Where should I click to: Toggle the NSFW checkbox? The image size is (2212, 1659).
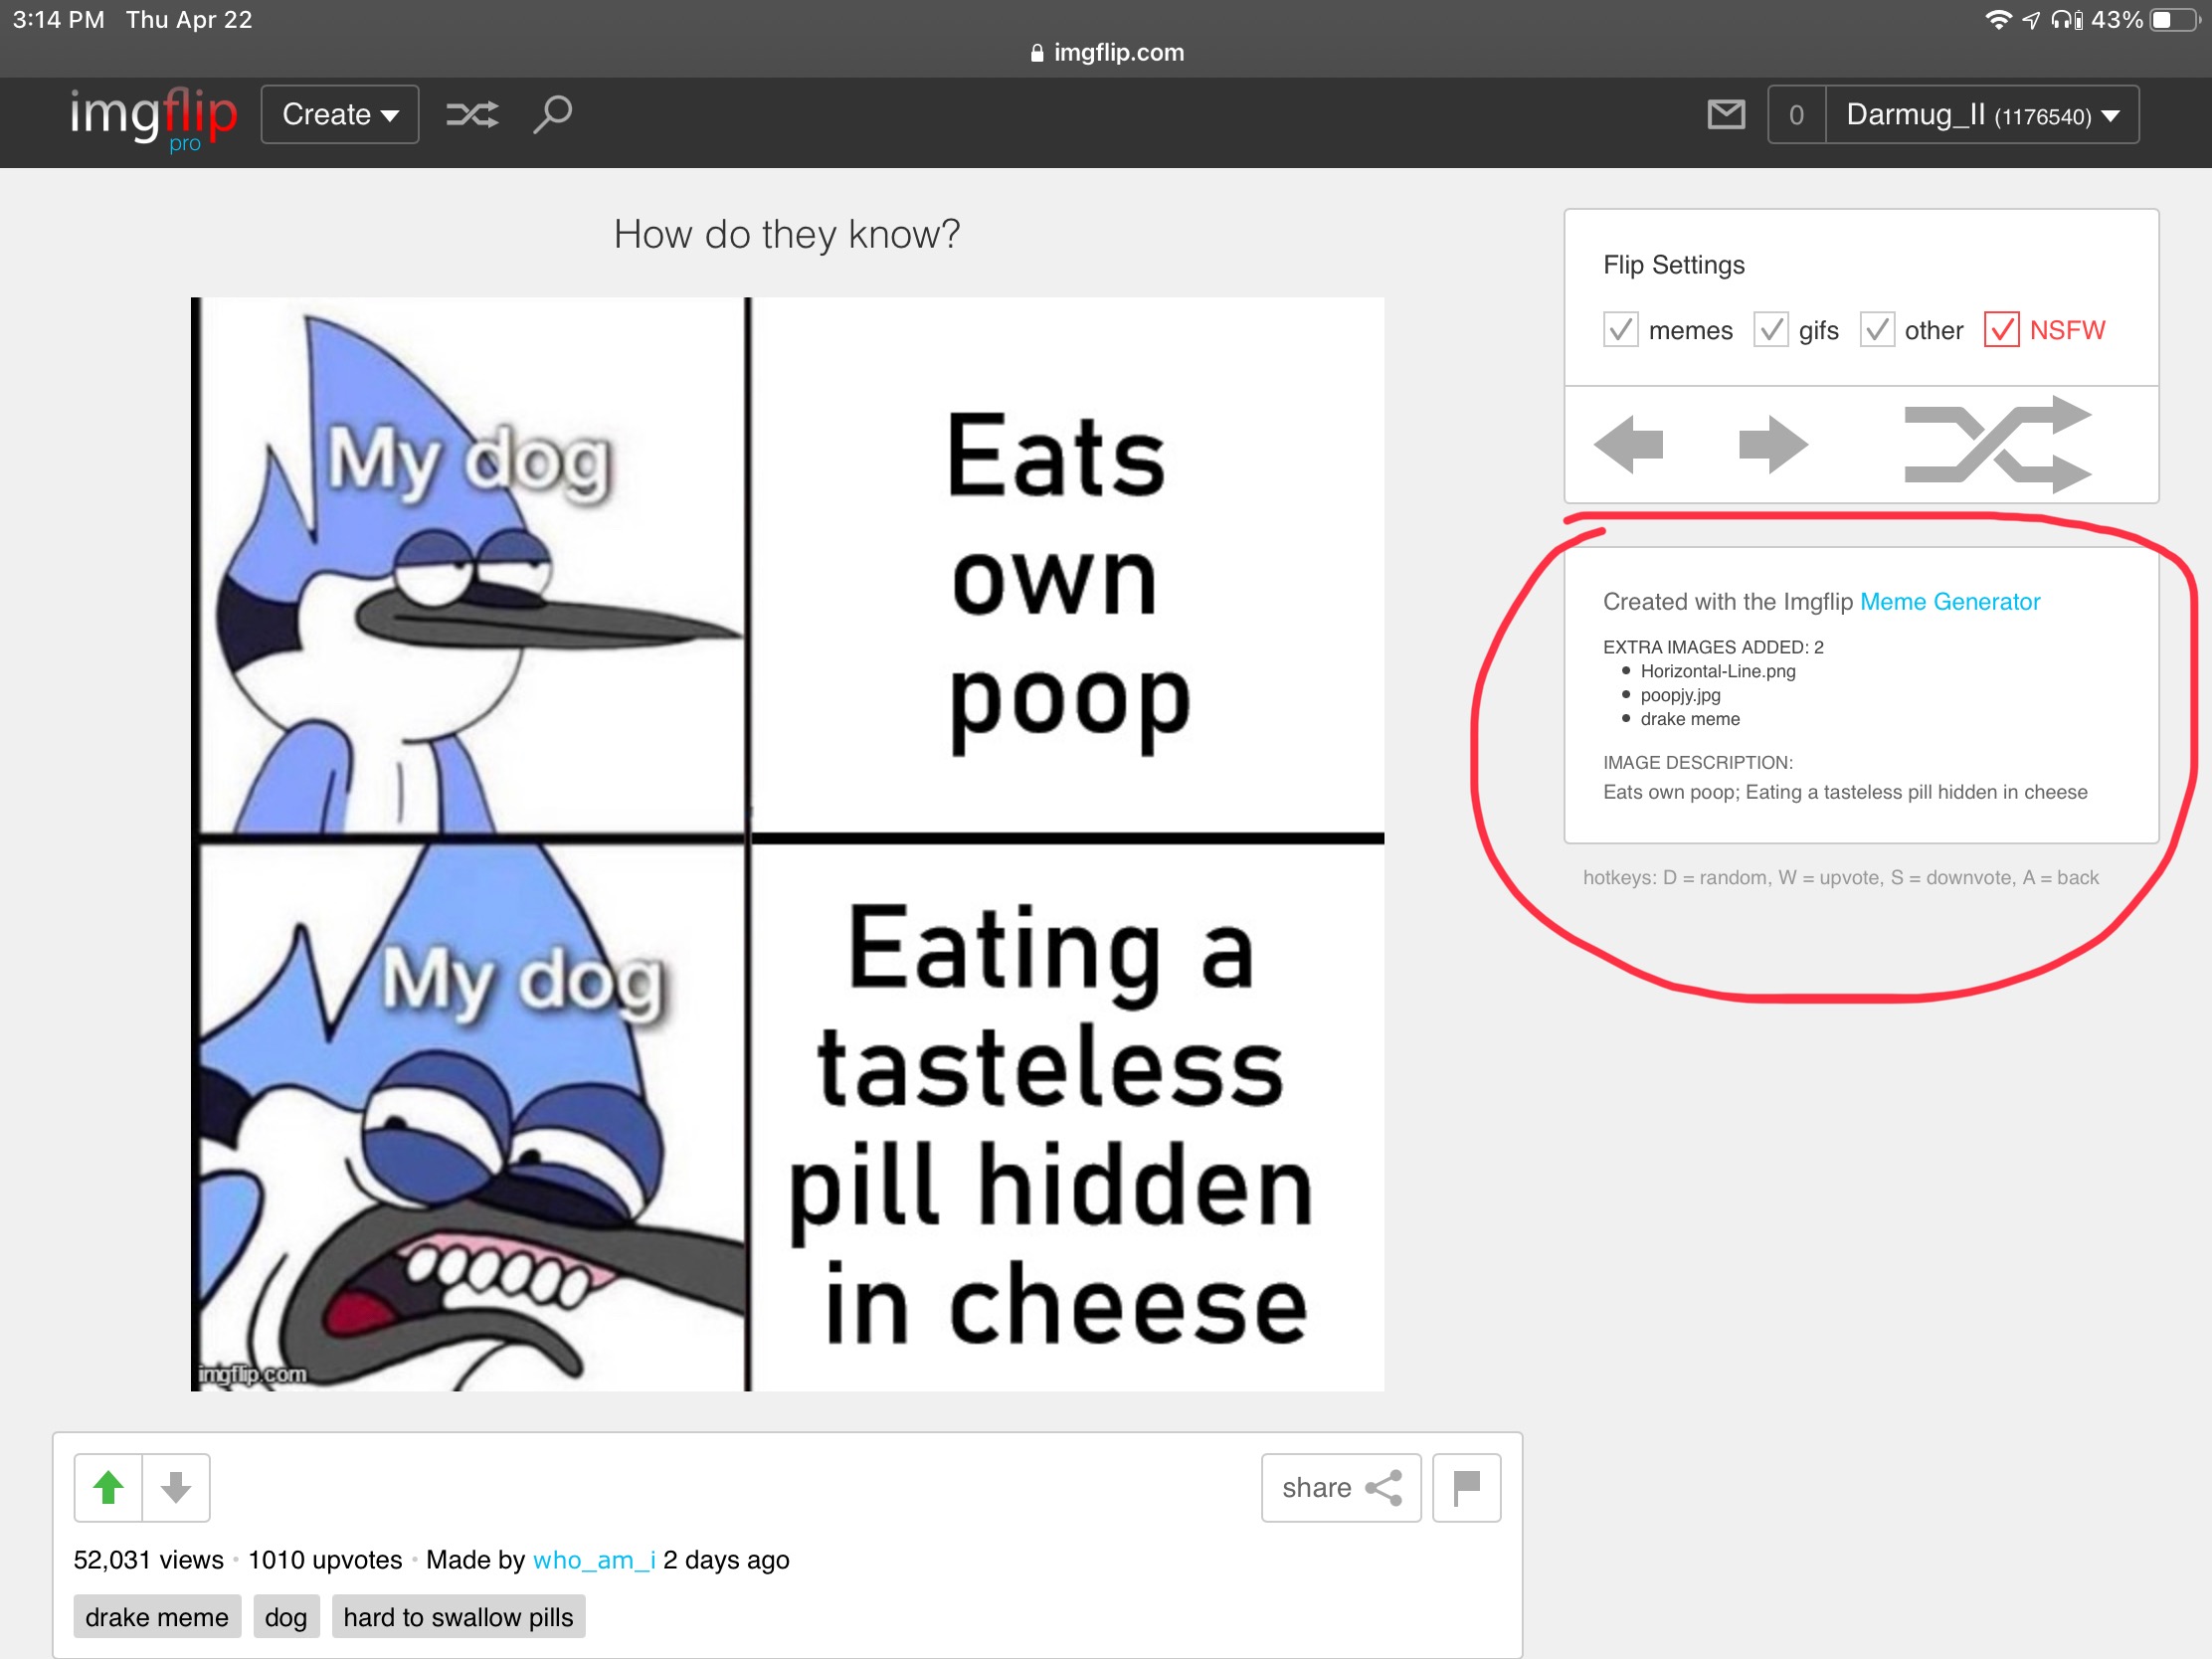[x=2001, y=329]
